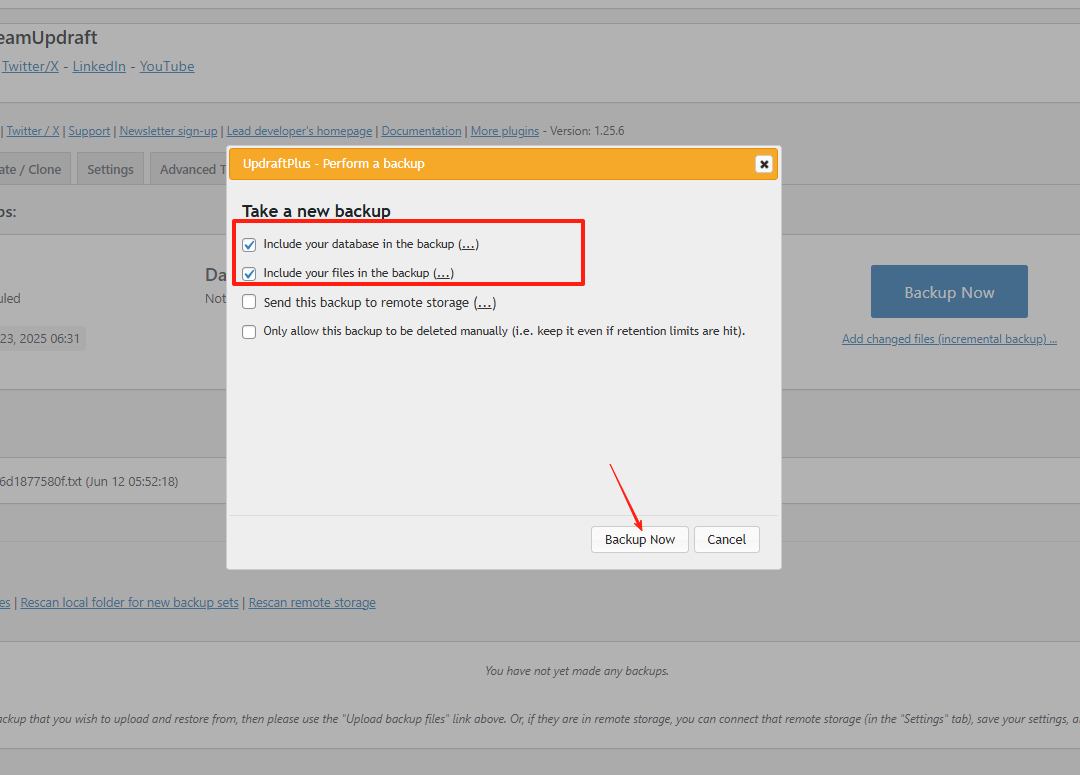
Task: Cancel the backup dialog
Action: pos(726,540)
